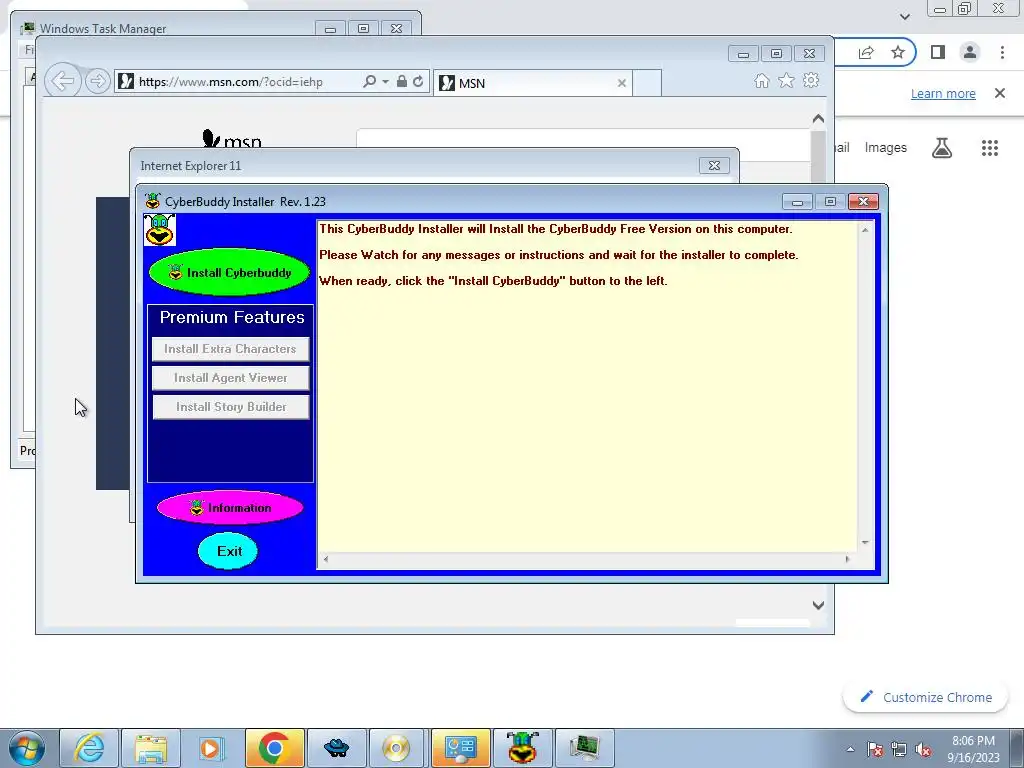1024x768 pixels.
Task: Click the security lock icon in IE
Action: pos(402,81)
